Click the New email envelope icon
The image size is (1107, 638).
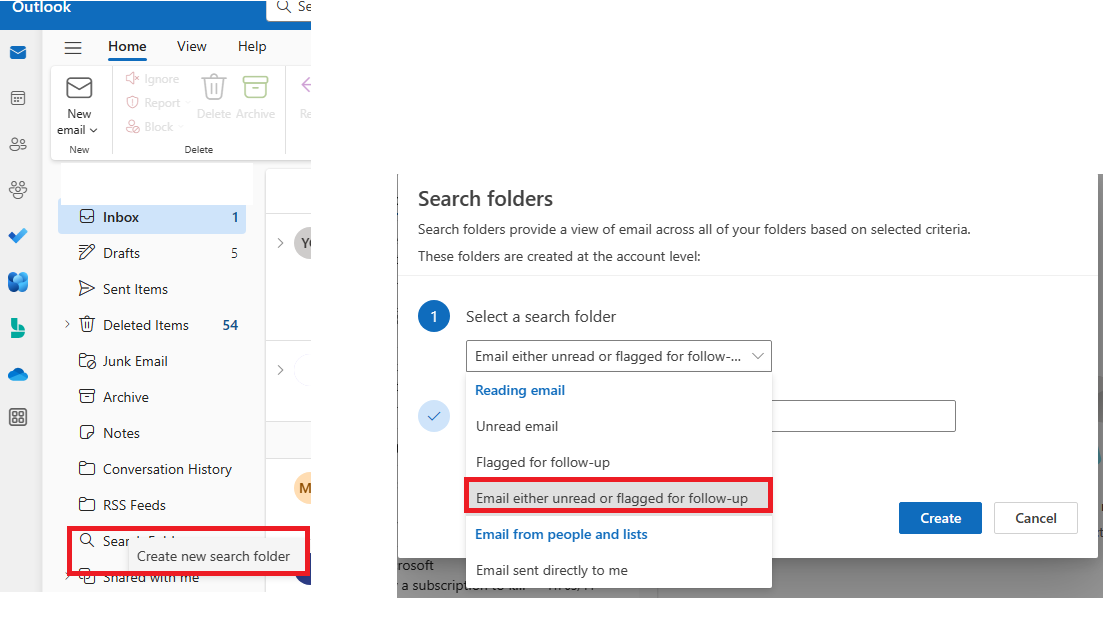79,88
